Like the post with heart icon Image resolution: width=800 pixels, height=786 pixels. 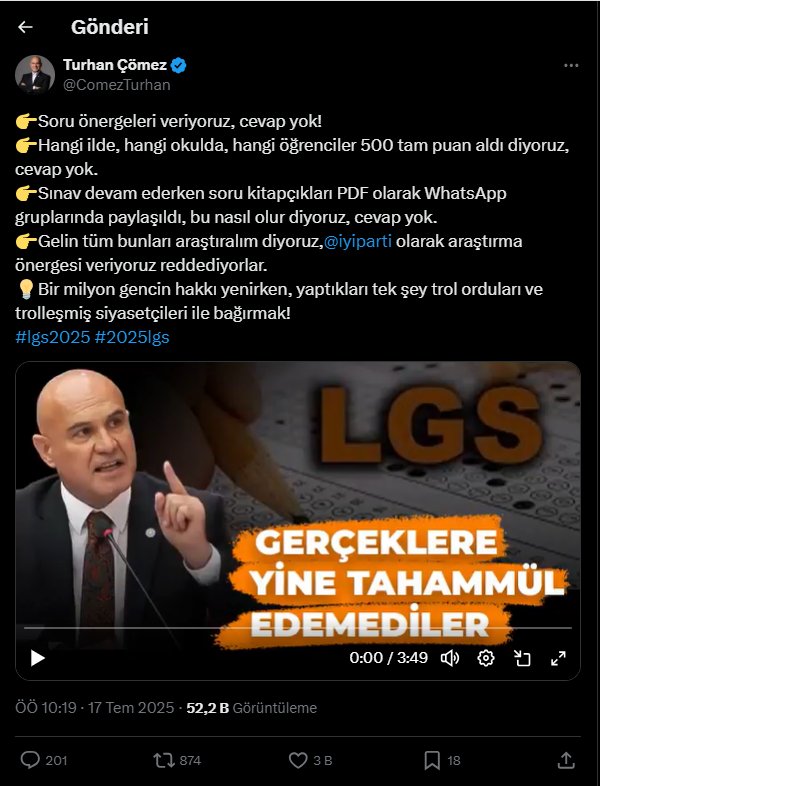click(x=298, y=760)
